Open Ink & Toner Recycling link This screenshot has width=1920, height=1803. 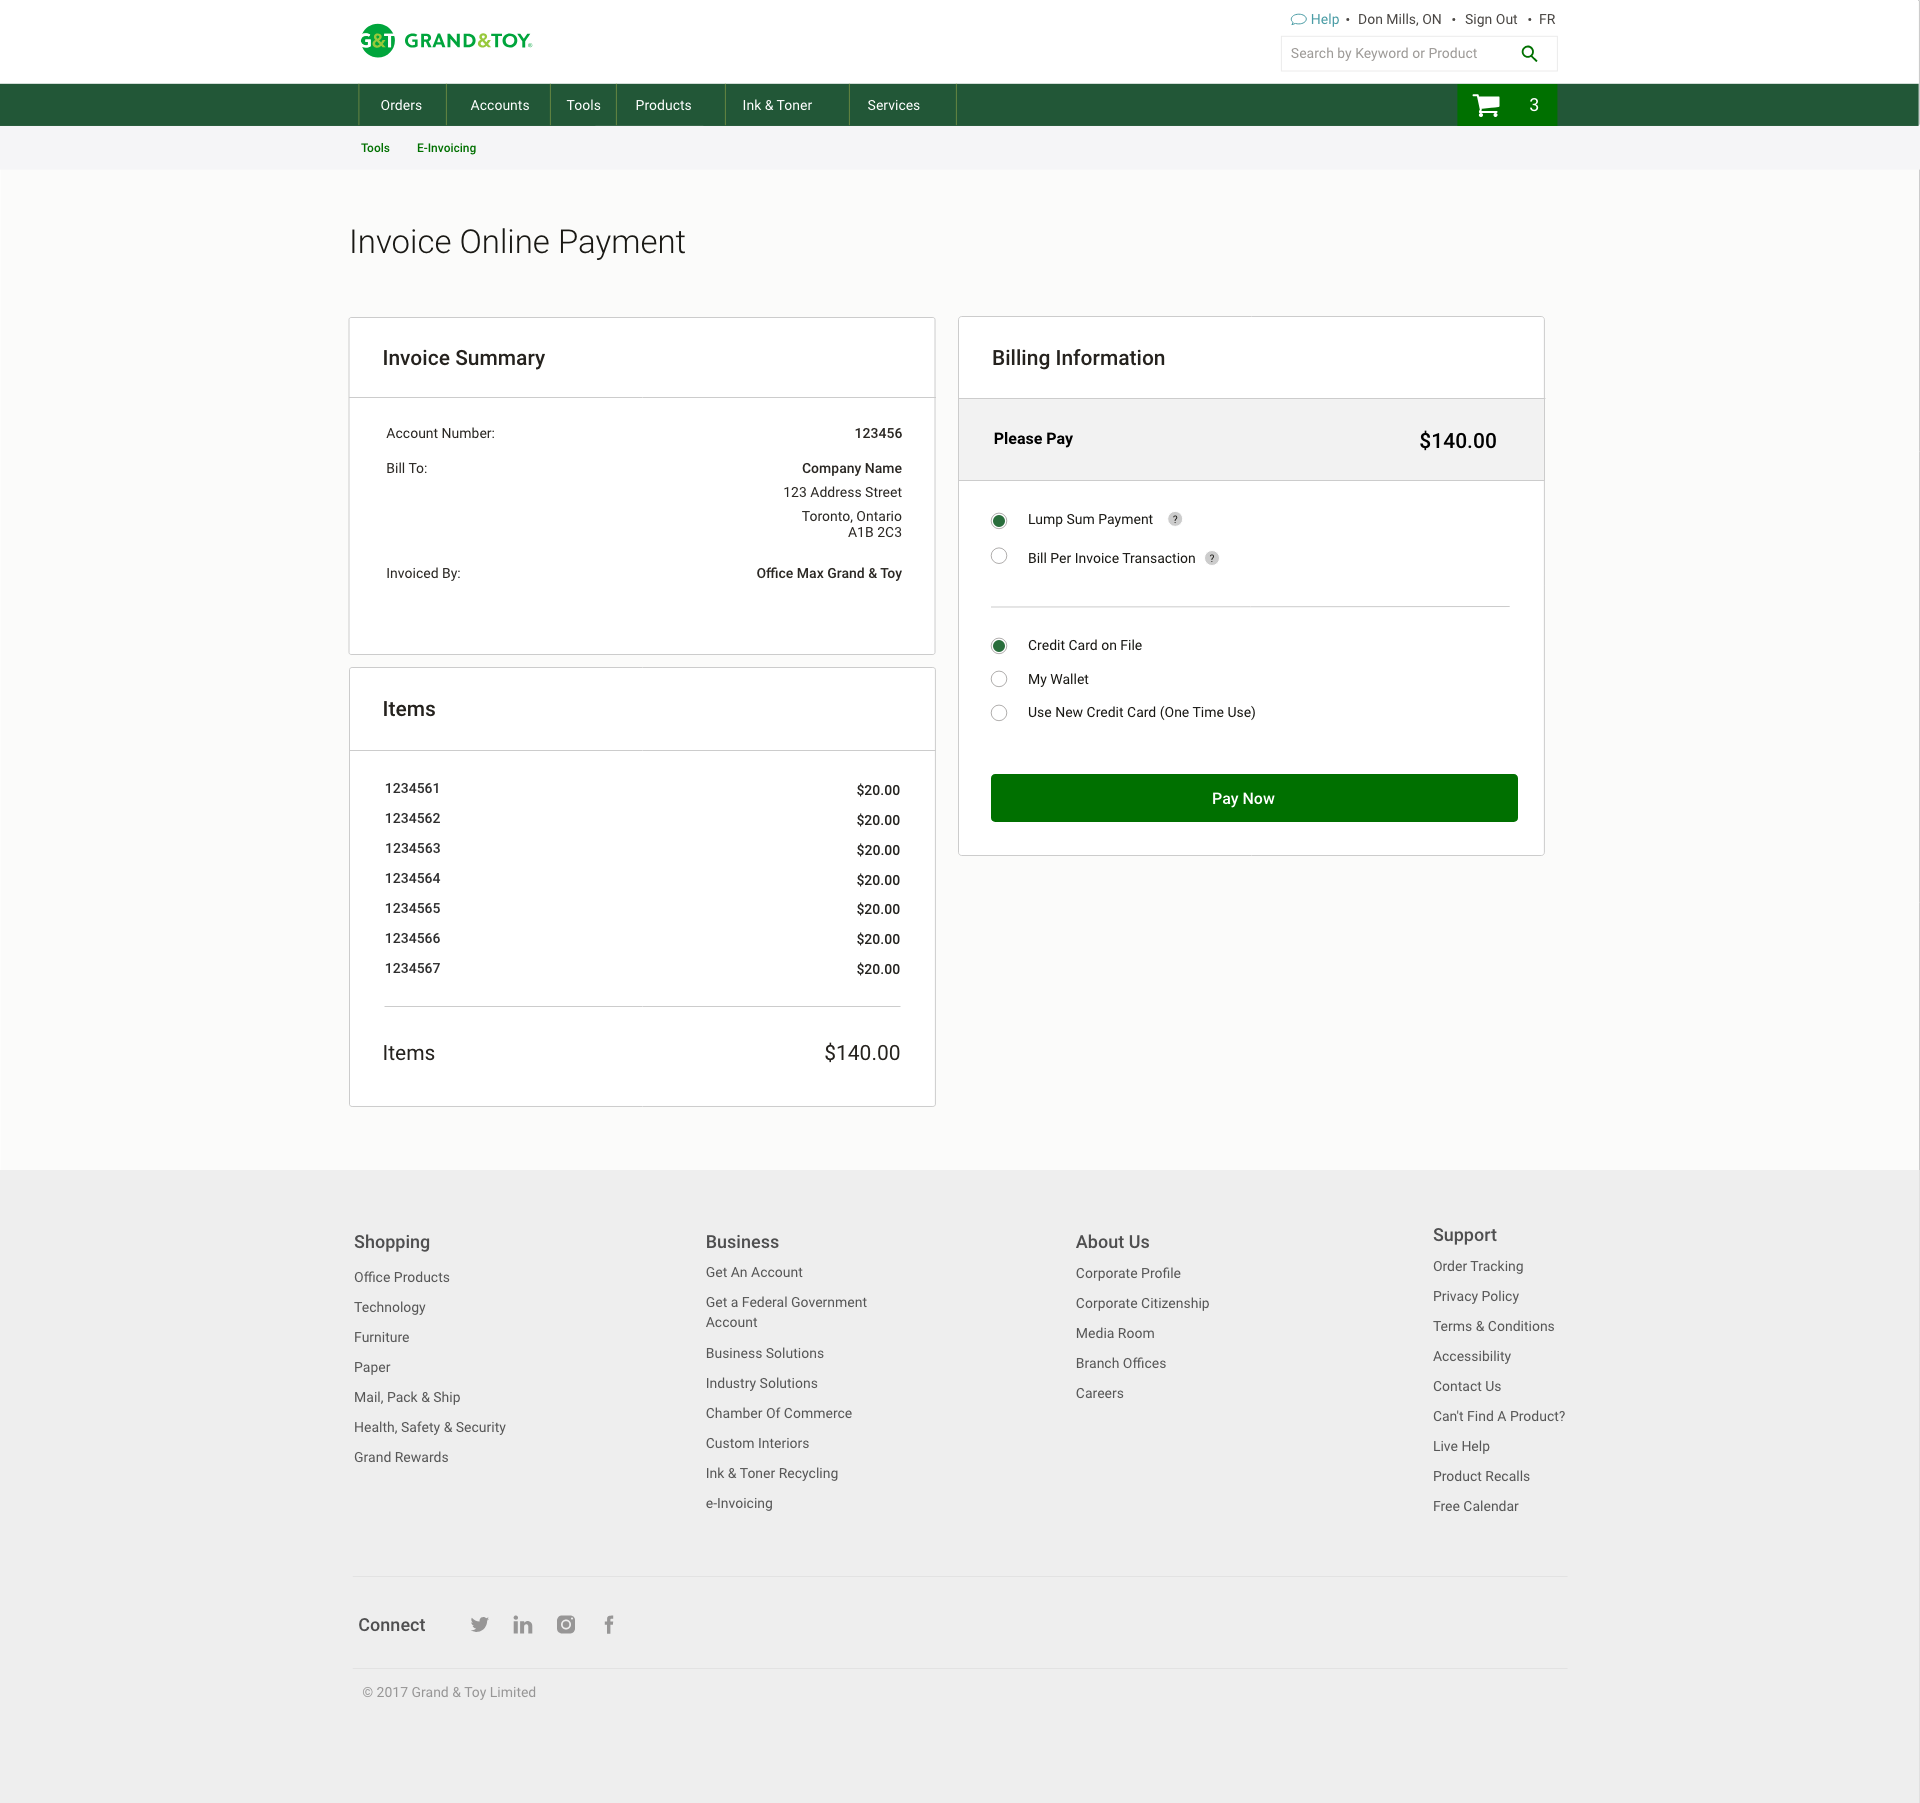772,1473
